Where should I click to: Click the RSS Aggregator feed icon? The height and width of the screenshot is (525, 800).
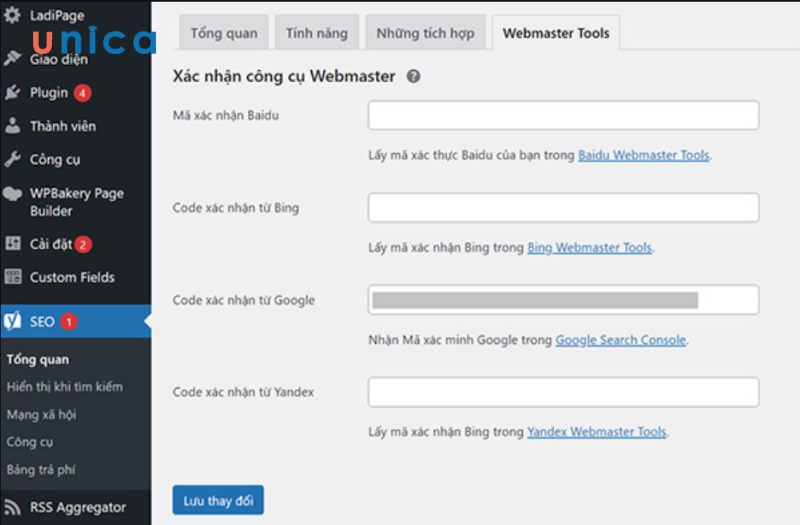click(x=12, y=507)
